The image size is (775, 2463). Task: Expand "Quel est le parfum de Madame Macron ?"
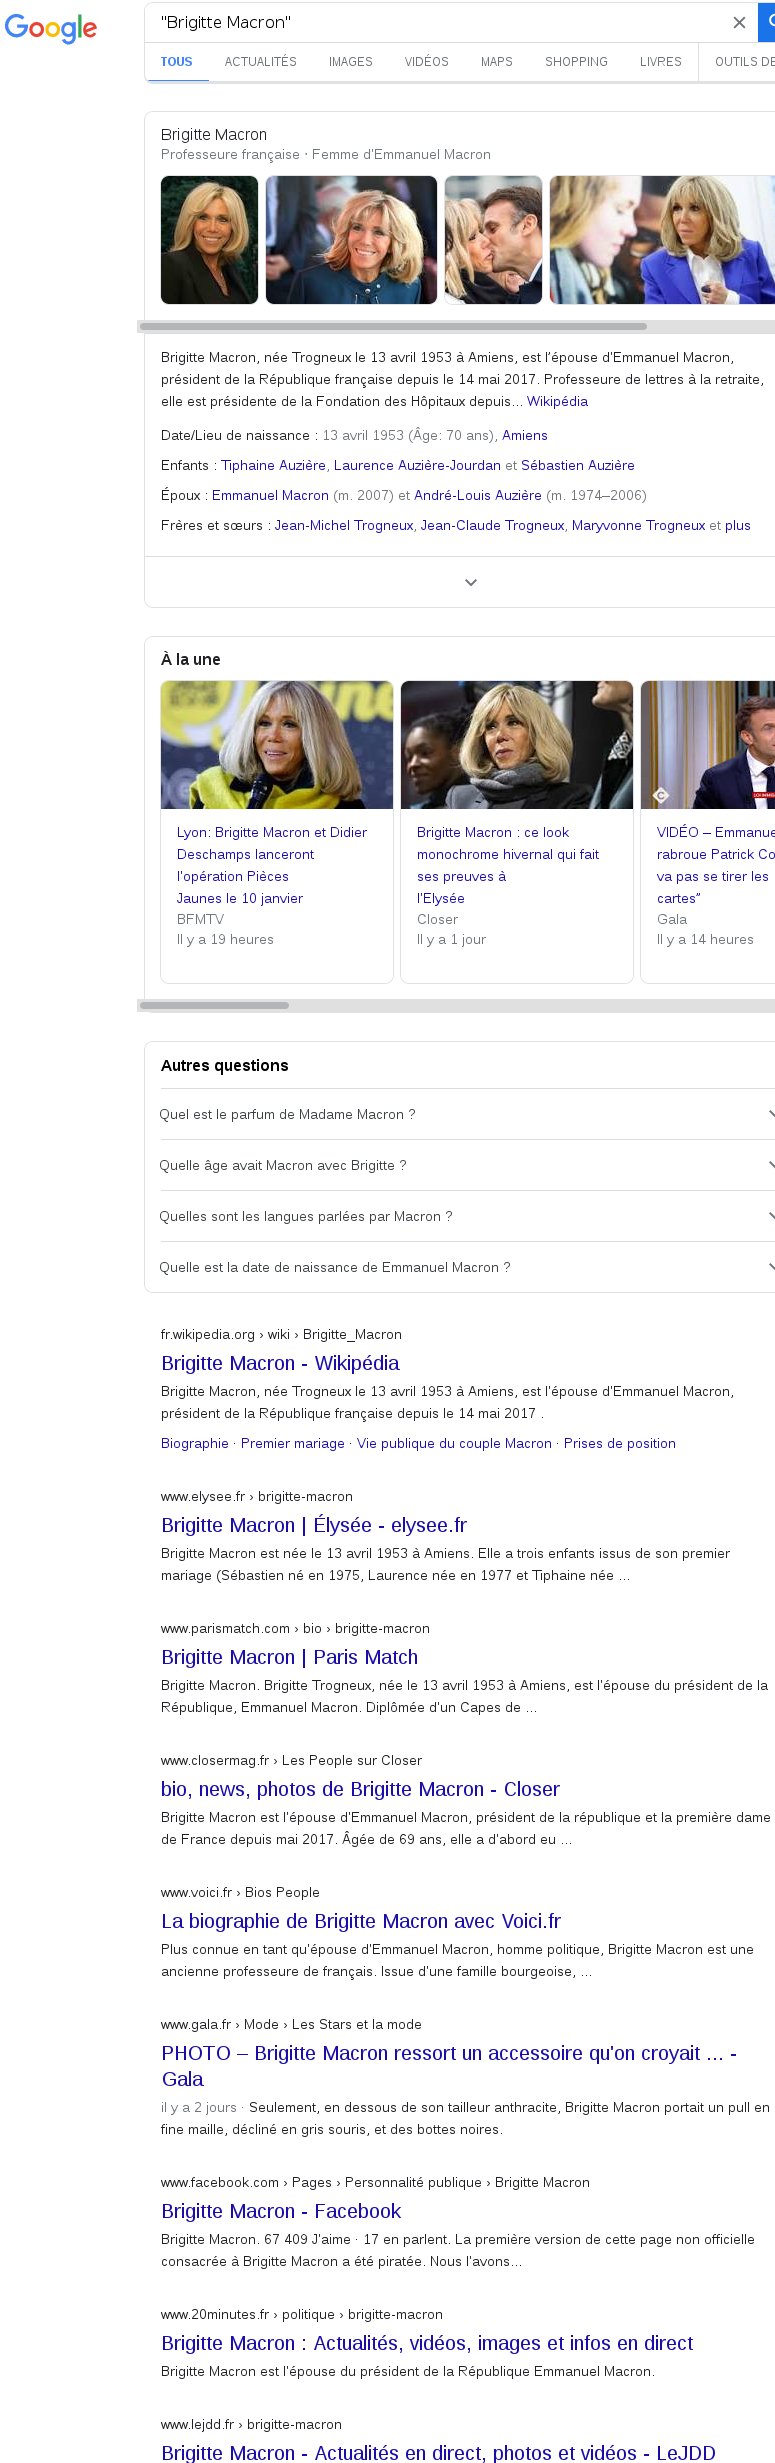click(x=467, y=1114)
